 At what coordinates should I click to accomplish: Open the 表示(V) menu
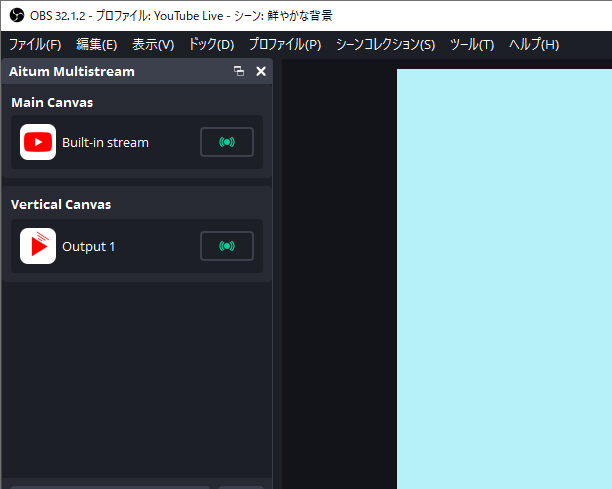coord(153,44)
